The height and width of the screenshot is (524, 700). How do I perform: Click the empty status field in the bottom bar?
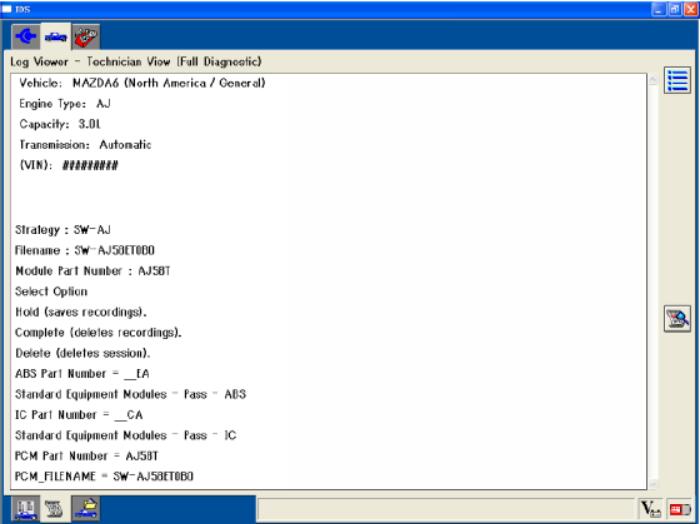[445, 509]
